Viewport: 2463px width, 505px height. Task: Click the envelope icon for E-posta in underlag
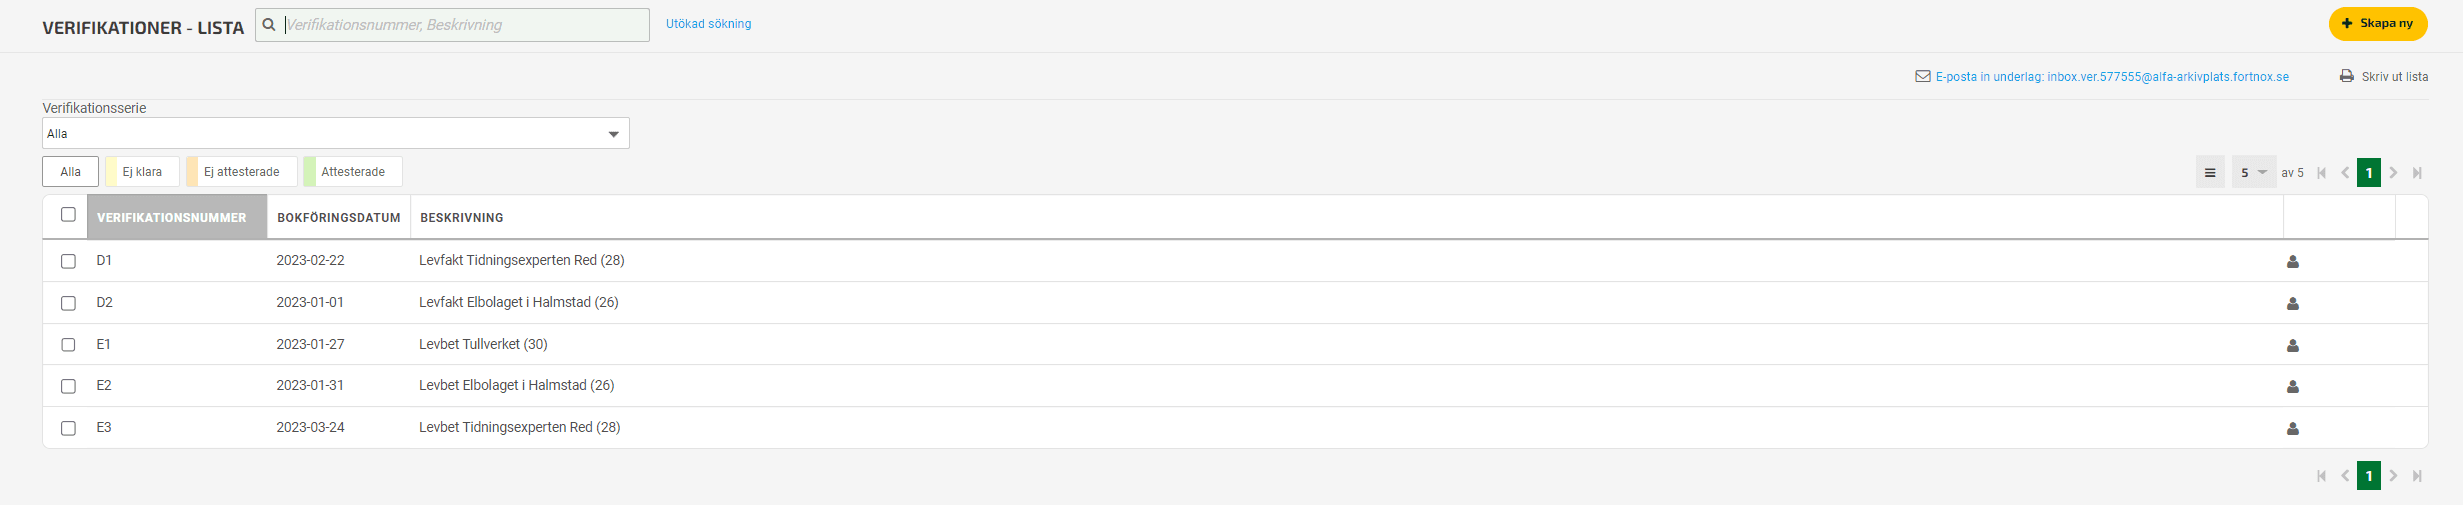click(1922, 77)
